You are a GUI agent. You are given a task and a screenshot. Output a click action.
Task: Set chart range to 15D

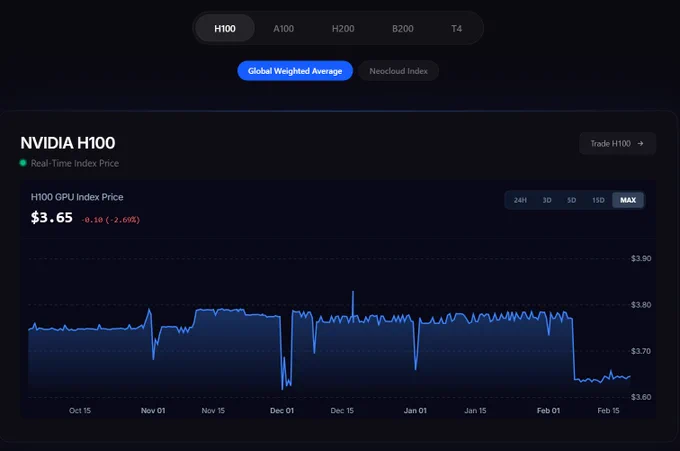(598, 200)
